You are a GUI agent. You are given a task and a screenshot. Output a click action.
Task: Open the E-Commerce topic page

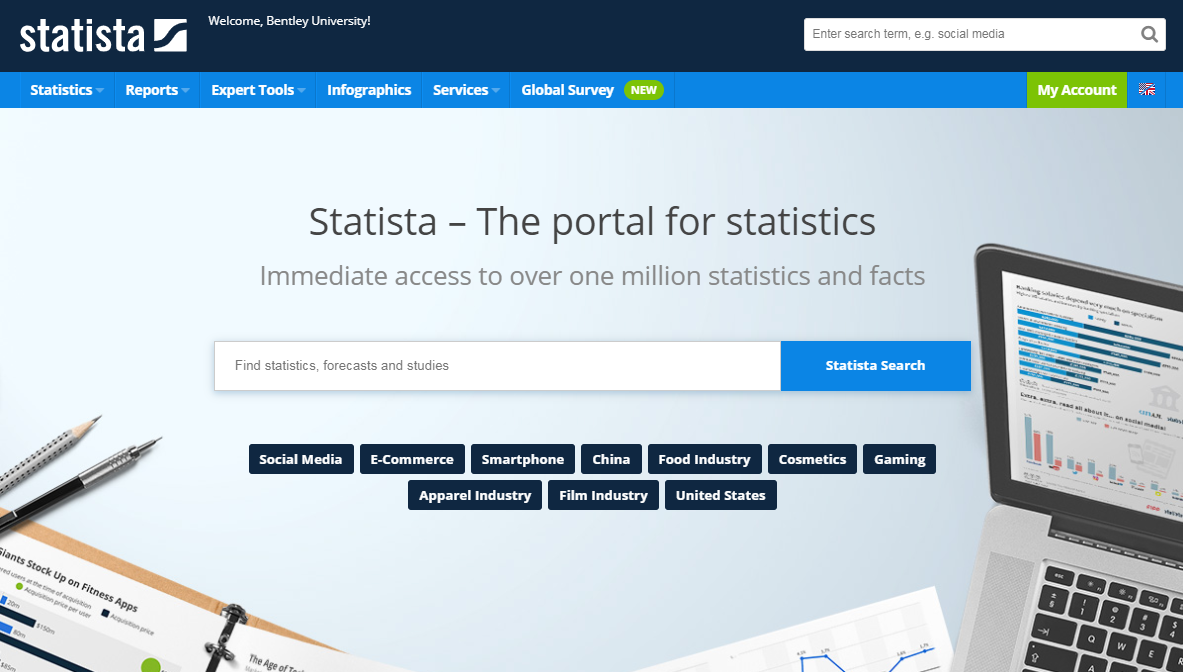pos(412,459)
